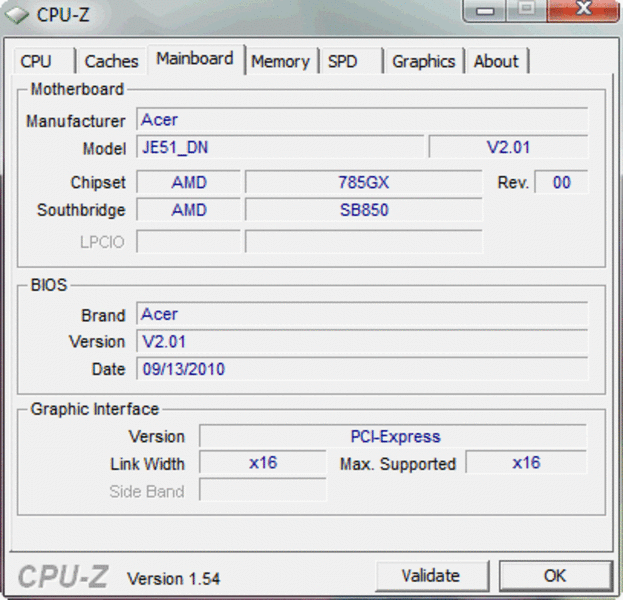Click the Rev. field showing 00
Screen dimensions: 623x600
tap(561, 182)
